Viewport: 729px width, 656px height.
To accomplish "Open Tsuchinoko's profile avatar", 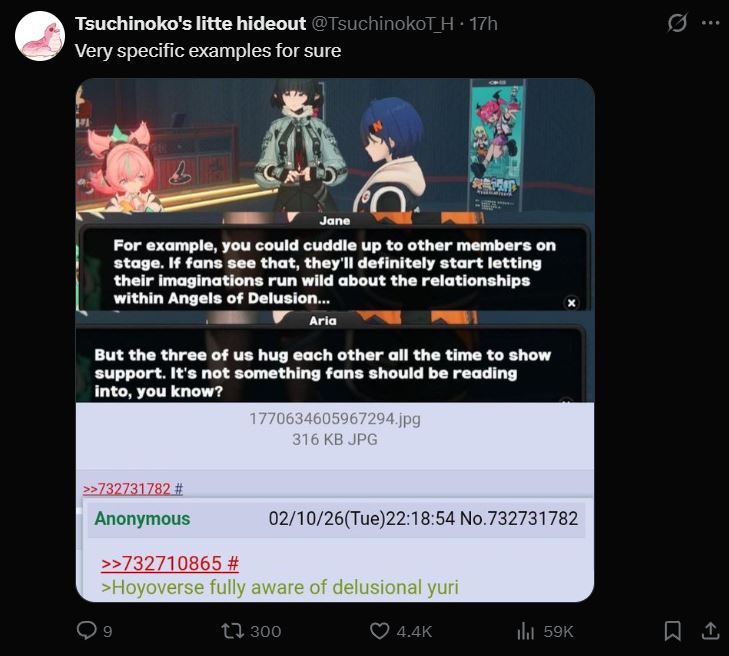I will [40, 36].
